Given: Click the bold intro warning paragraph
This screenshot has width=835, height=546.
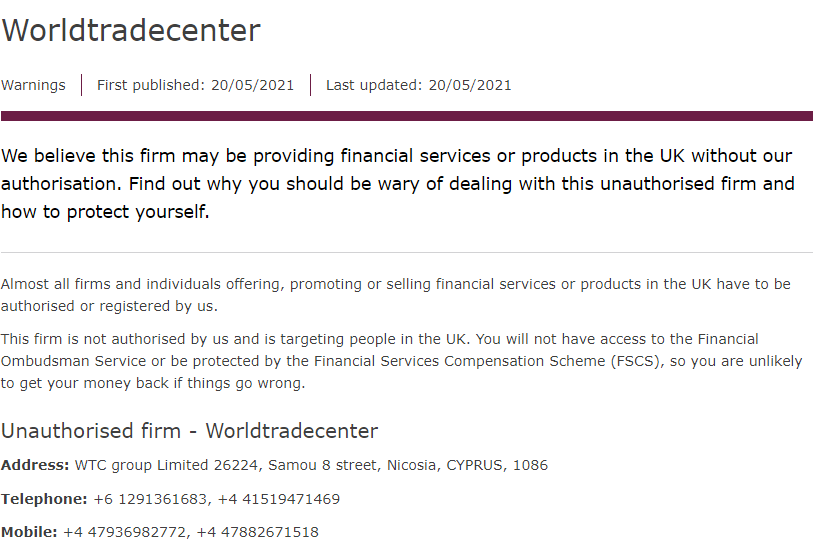Looking at the screenshot, I should (x=398, y=184).
